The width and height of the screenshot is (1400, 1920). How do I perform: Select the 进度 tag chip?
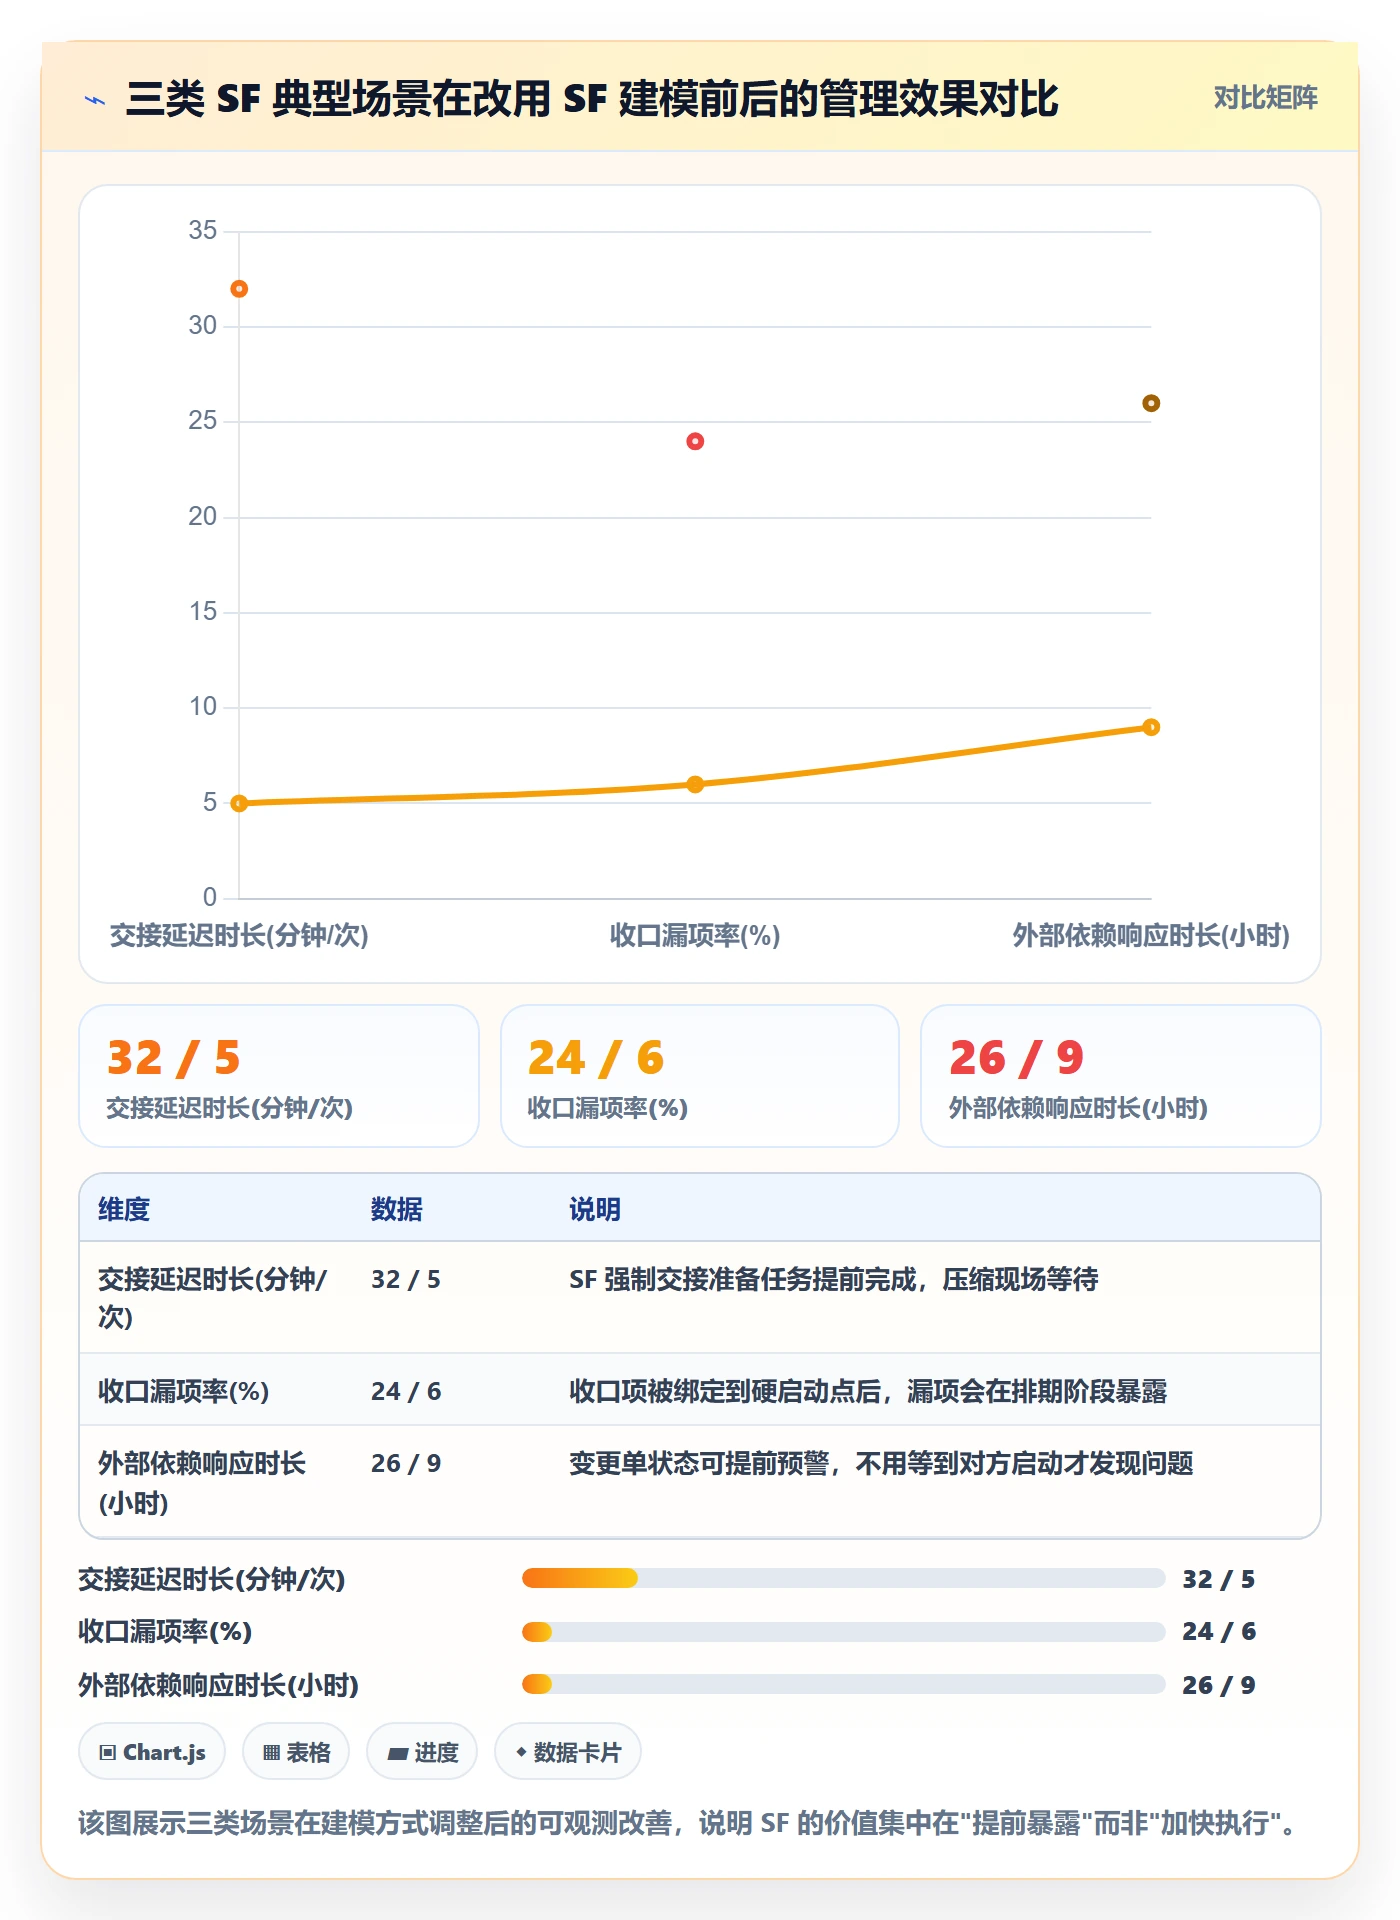coord(422,1752)
